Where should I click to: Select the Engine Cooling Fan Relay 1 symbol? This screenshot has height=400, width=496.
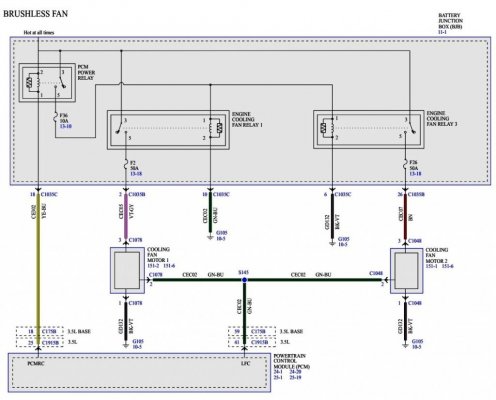[x=168, y=130]
